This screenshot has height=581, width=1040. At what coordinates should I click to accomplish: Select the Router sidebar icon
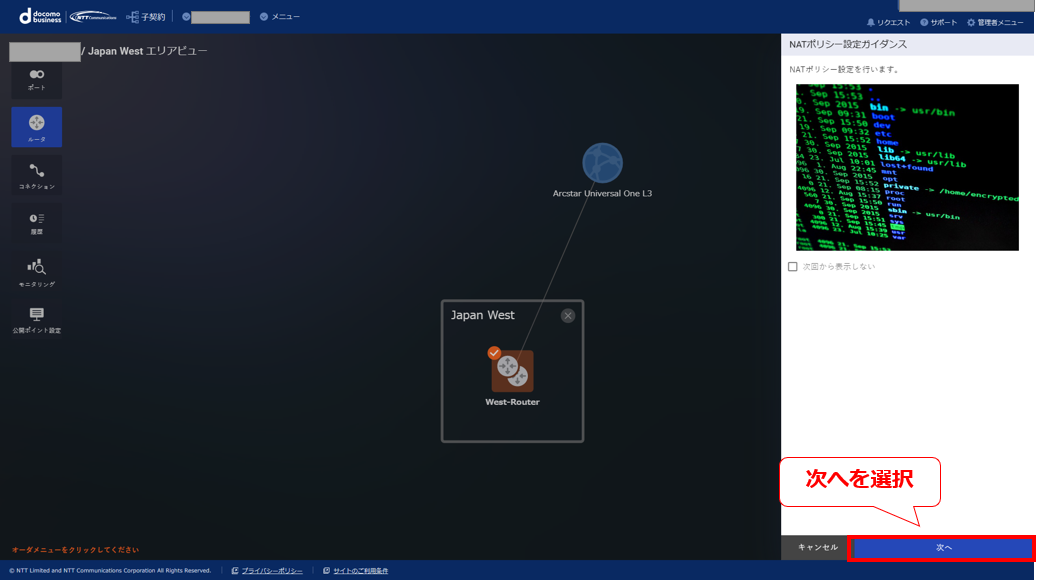tap(36, 127)
